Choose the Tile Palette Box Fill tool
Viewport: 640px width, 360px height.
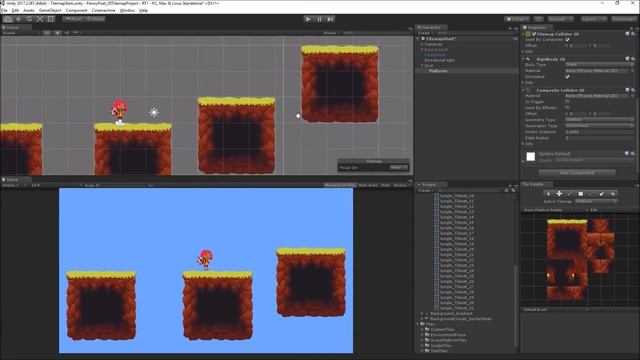(x=580, y=194)
